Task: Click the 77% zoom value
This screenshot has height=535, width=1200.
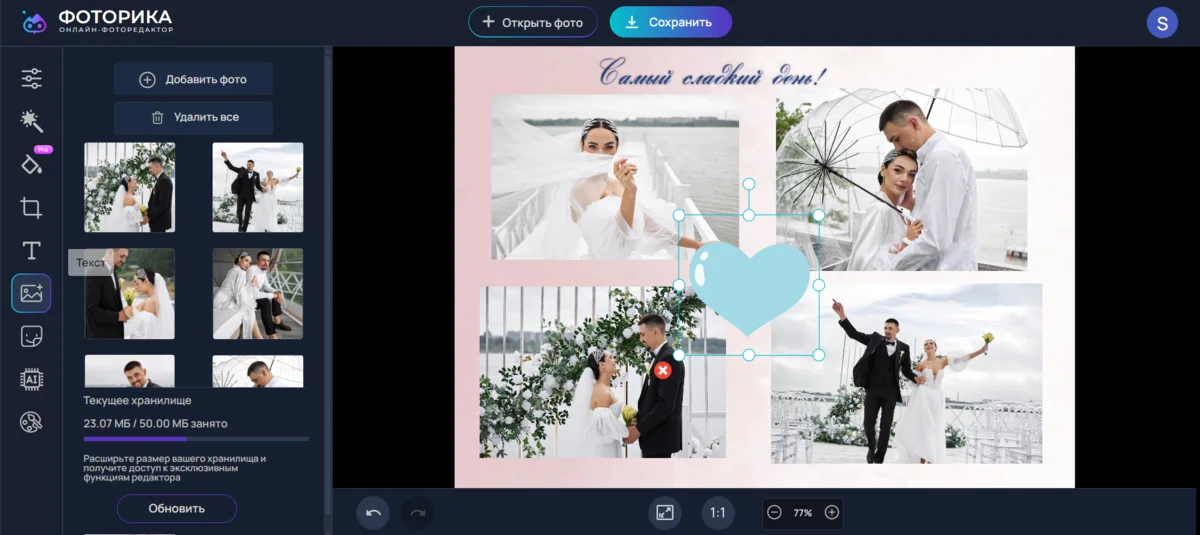Action: 803,513
